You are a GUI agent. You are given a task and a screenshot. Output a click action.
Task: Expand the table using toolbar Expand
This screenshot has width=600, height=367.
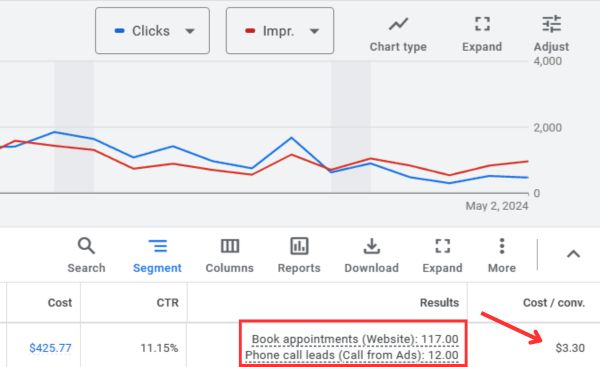442,256
